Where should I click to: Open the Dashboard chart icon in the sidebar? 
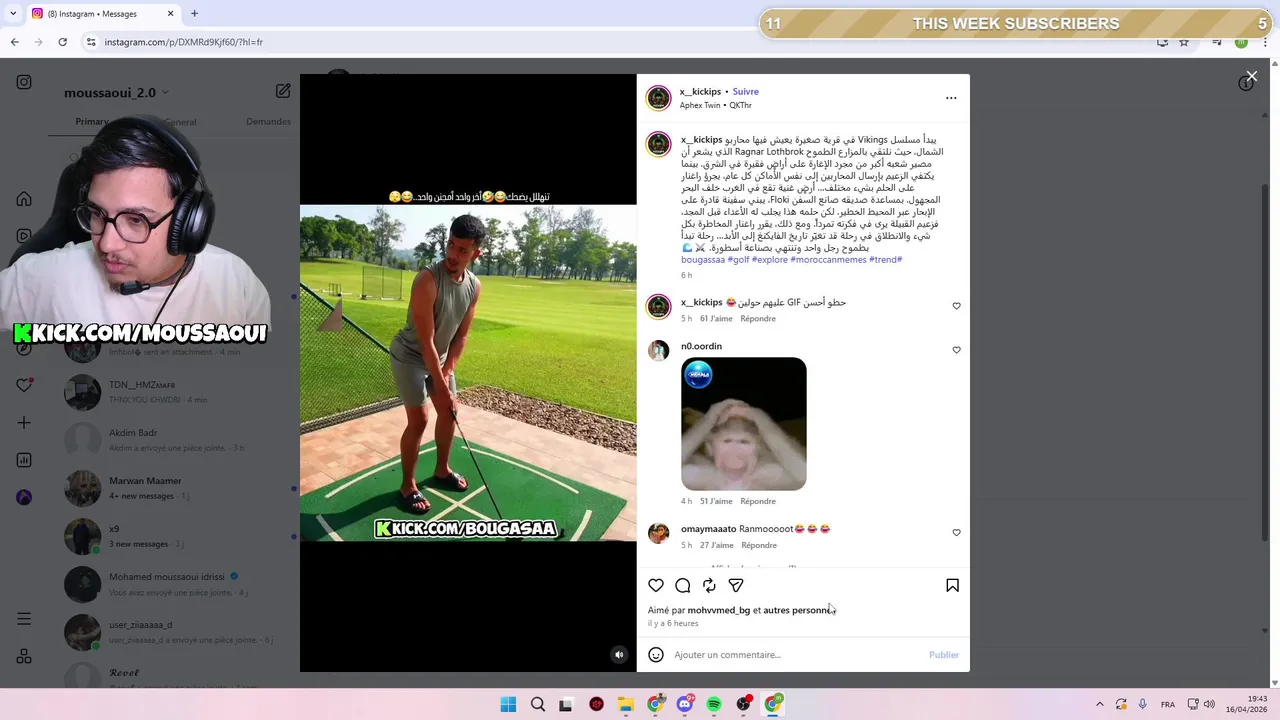(x=24, y=460)
